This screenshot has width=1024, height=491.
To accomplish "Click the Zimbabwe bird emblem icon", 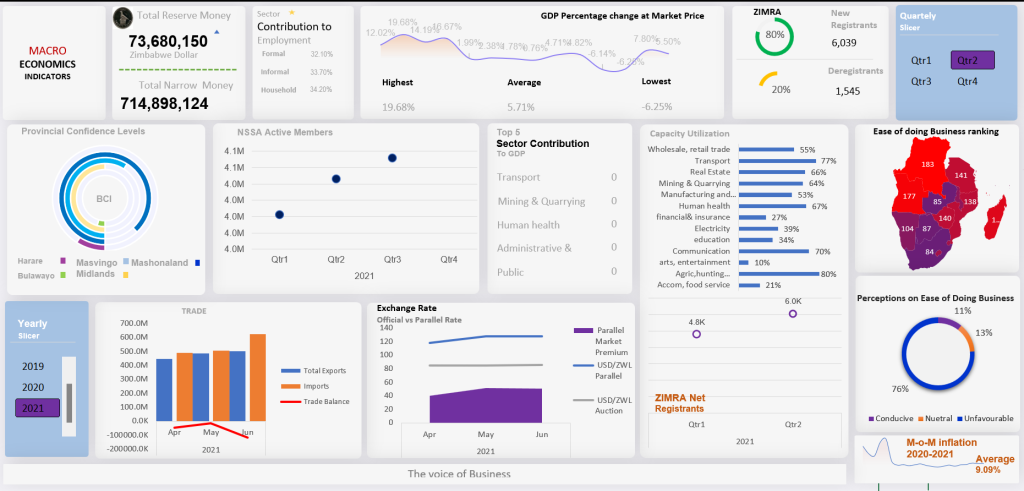I will pyautogui.click(x=124, y=16).
